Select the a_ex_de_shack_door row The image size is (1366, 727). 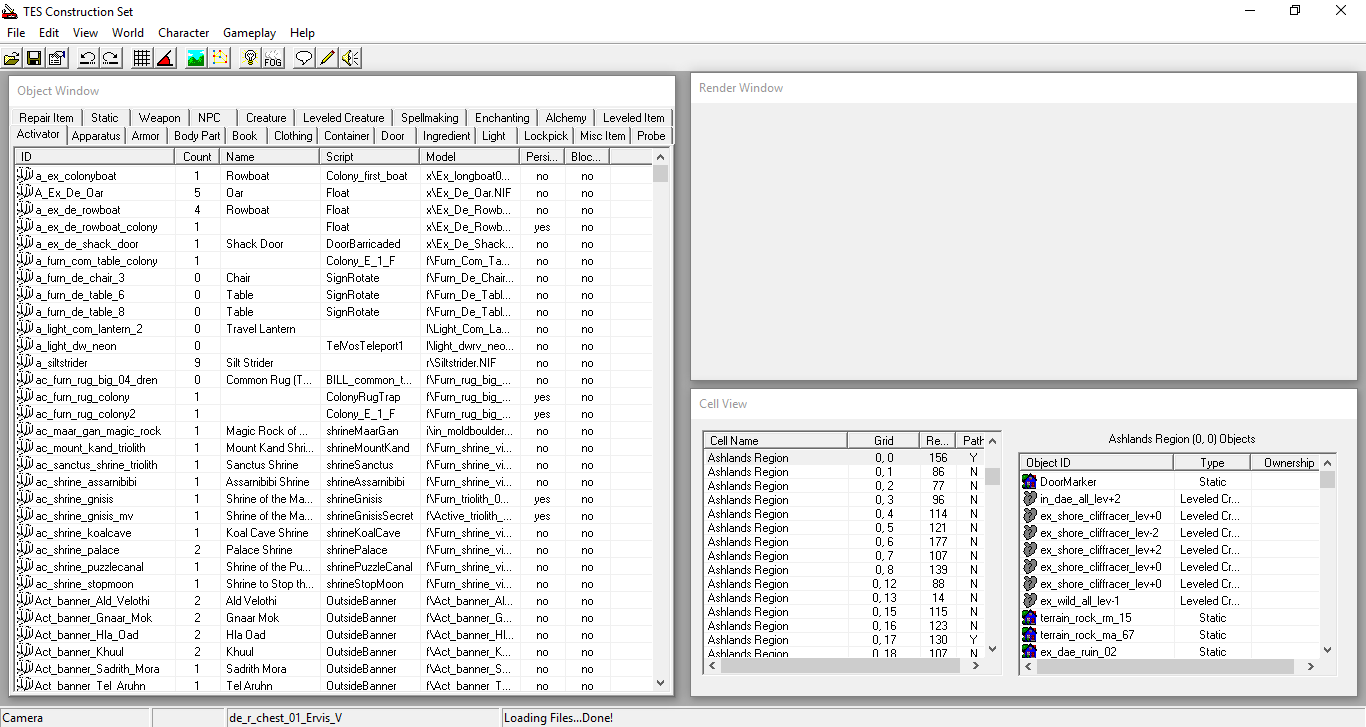[334, 244]
